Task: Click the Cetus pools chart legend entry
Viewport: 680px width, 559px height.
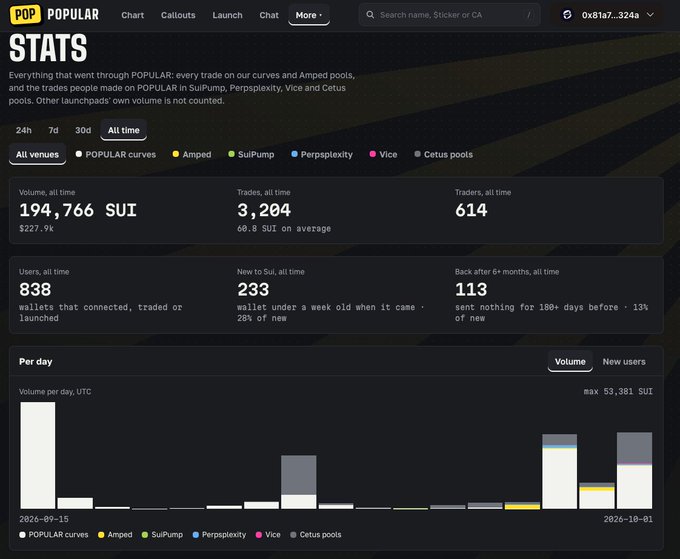Action: pos(316,535)
